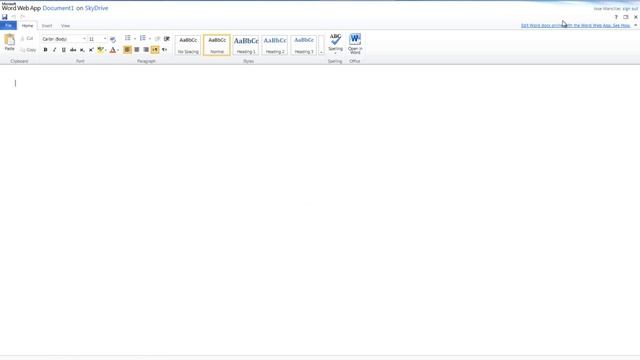Open the font color dropdown arrow

point(118,50)
